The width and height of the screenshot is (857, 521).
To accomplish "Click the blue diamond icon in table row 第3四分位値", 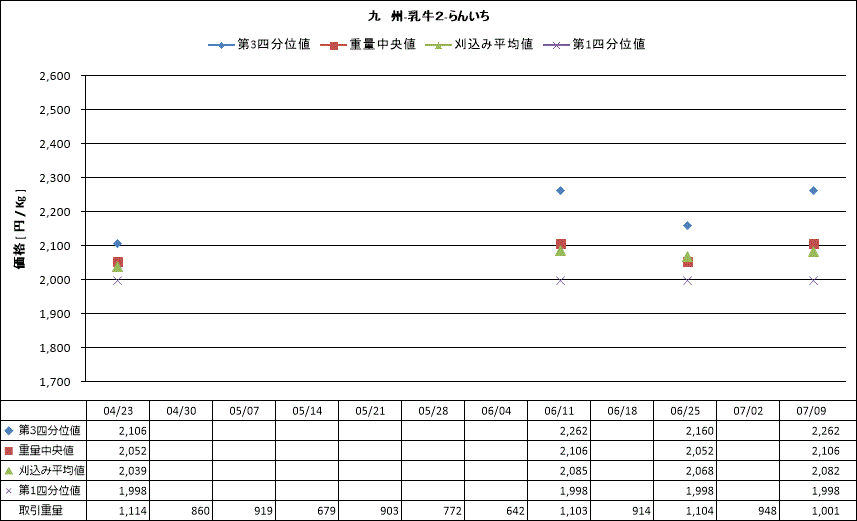I will click(9, 431).
